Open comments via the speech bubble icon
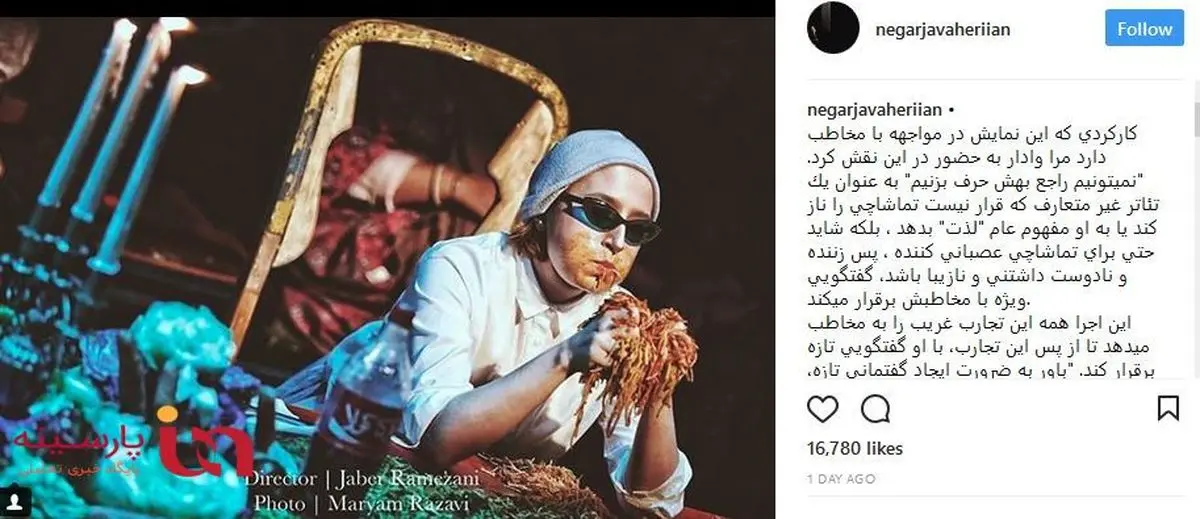Screen dimensions: 1200x519 point(876,409)
